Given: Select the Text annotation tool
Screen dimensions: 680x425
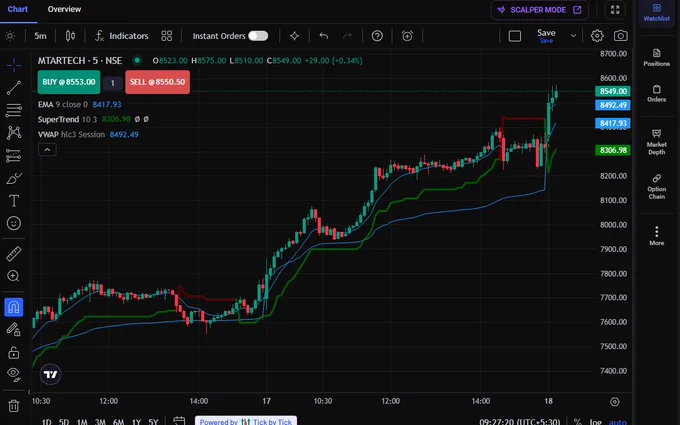Looking at the screenshot, I should coord(14,201).
